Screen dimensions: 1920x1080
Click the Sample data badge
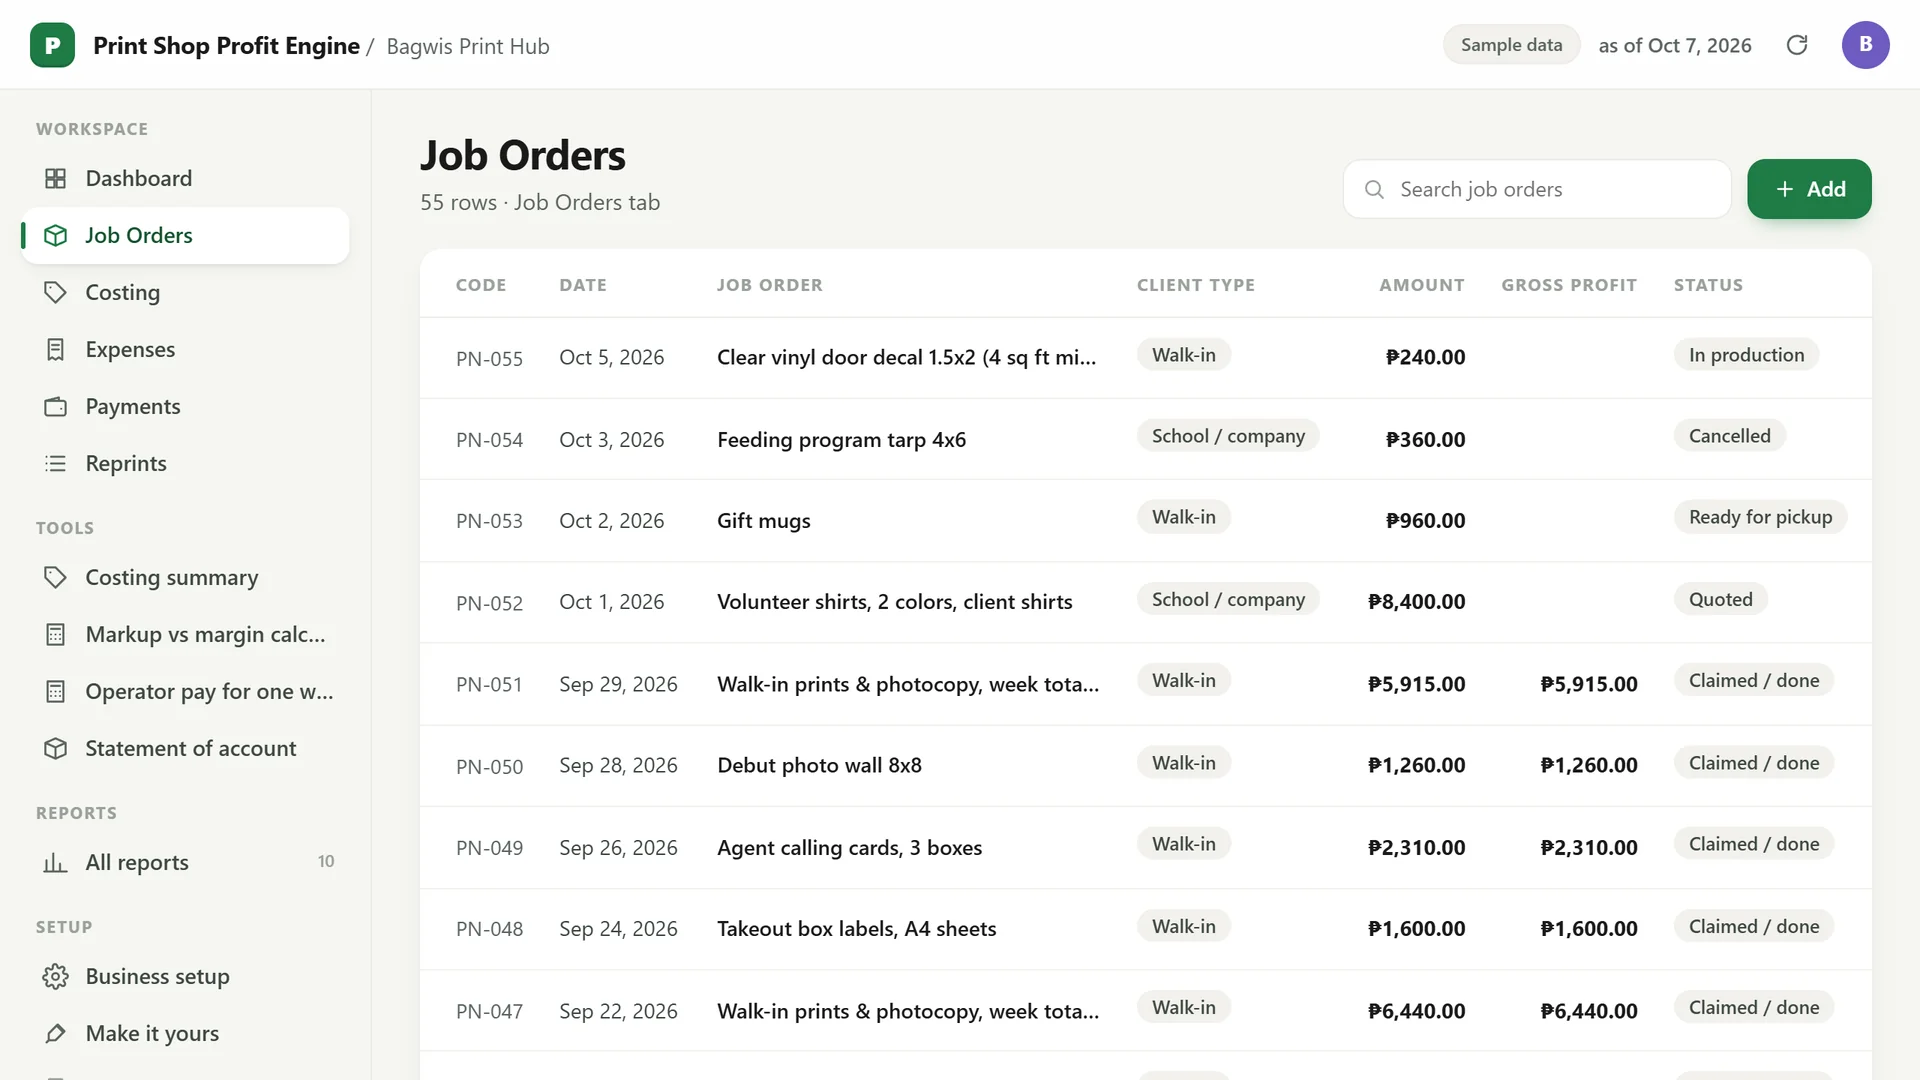click(x=1511, y=45)
